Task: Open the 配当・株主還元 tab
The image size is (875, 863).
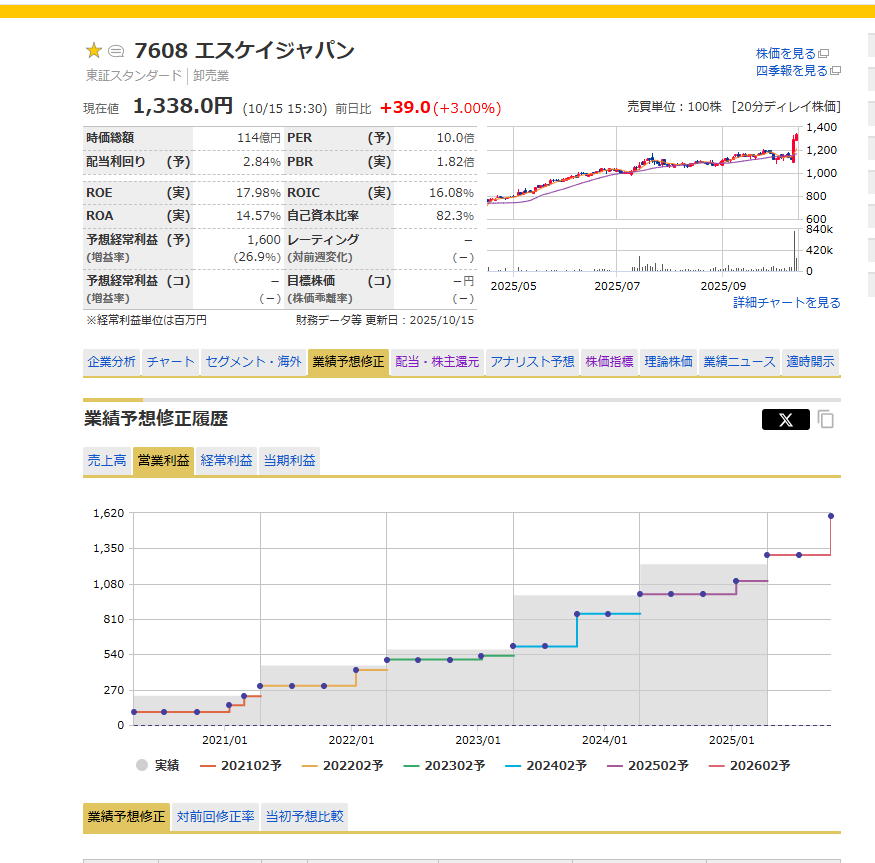Action: [437, 362]
